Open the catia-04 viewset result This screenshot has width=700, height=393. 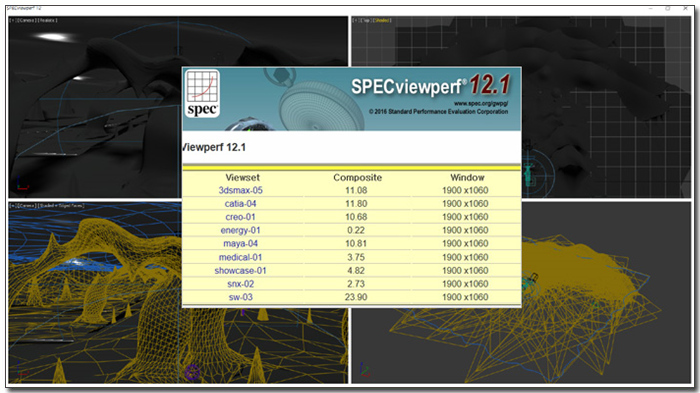pos(240,204)
